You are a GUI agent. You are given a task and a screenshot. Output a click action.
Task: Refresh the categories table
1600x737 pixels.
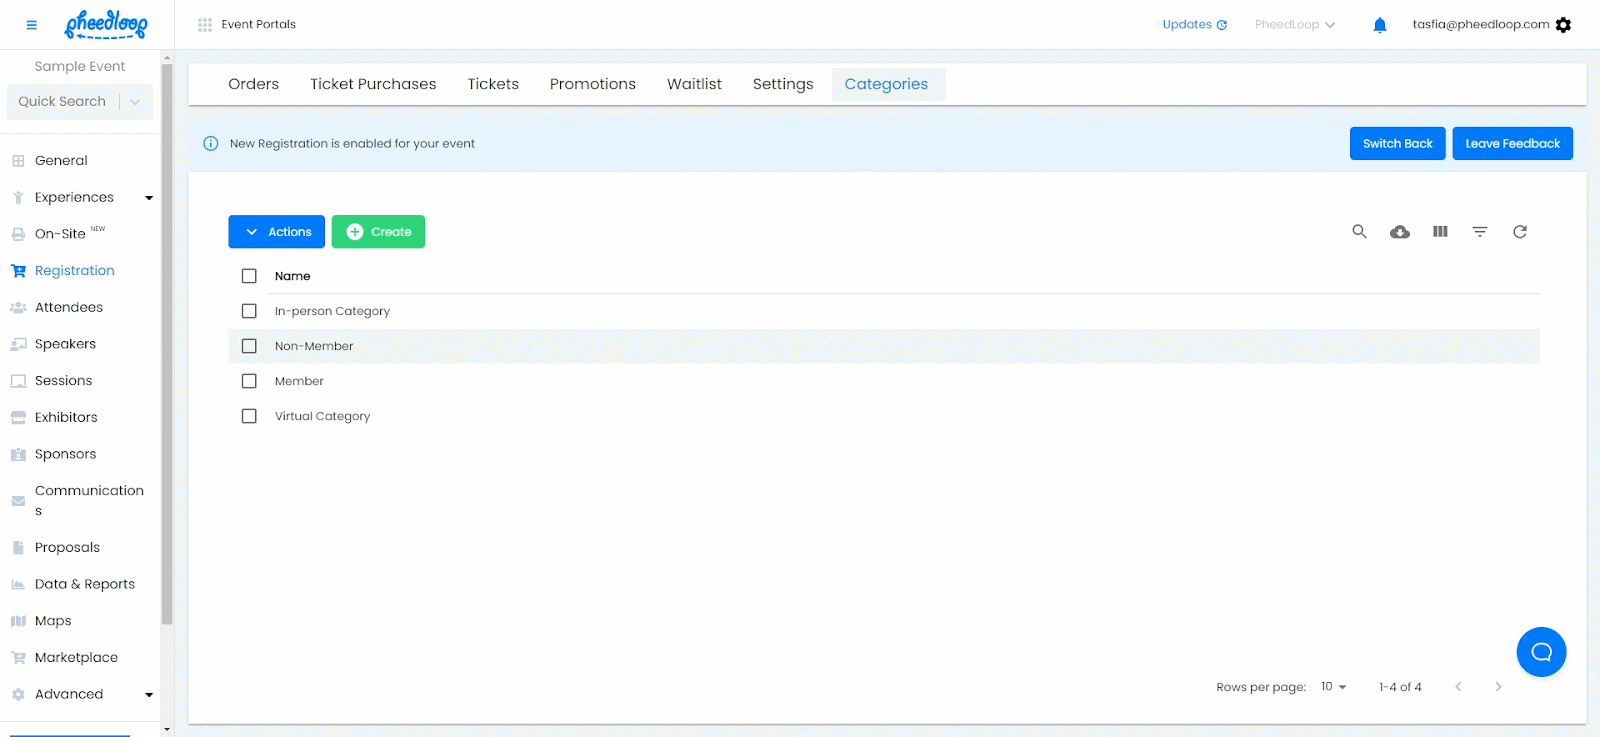pos(1520,231)
